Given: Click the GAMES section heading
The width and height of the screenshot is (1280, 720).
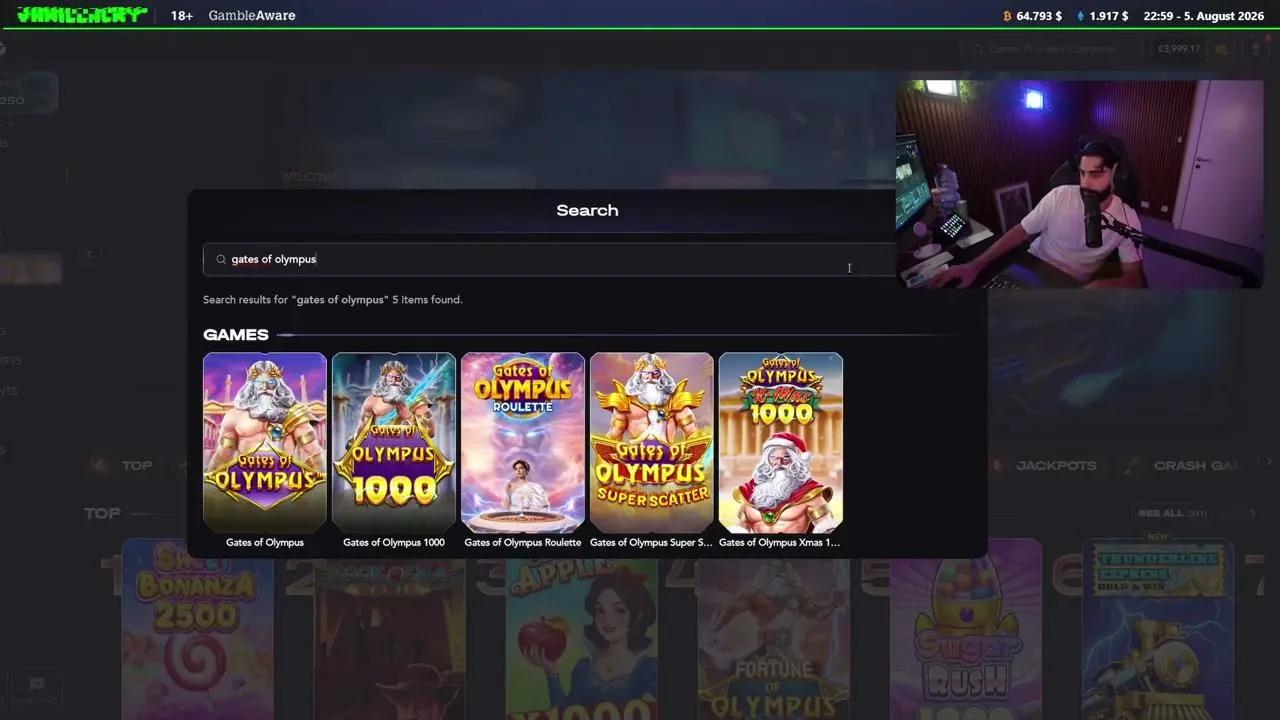Looking at the screenshot, I should (236, 335).
